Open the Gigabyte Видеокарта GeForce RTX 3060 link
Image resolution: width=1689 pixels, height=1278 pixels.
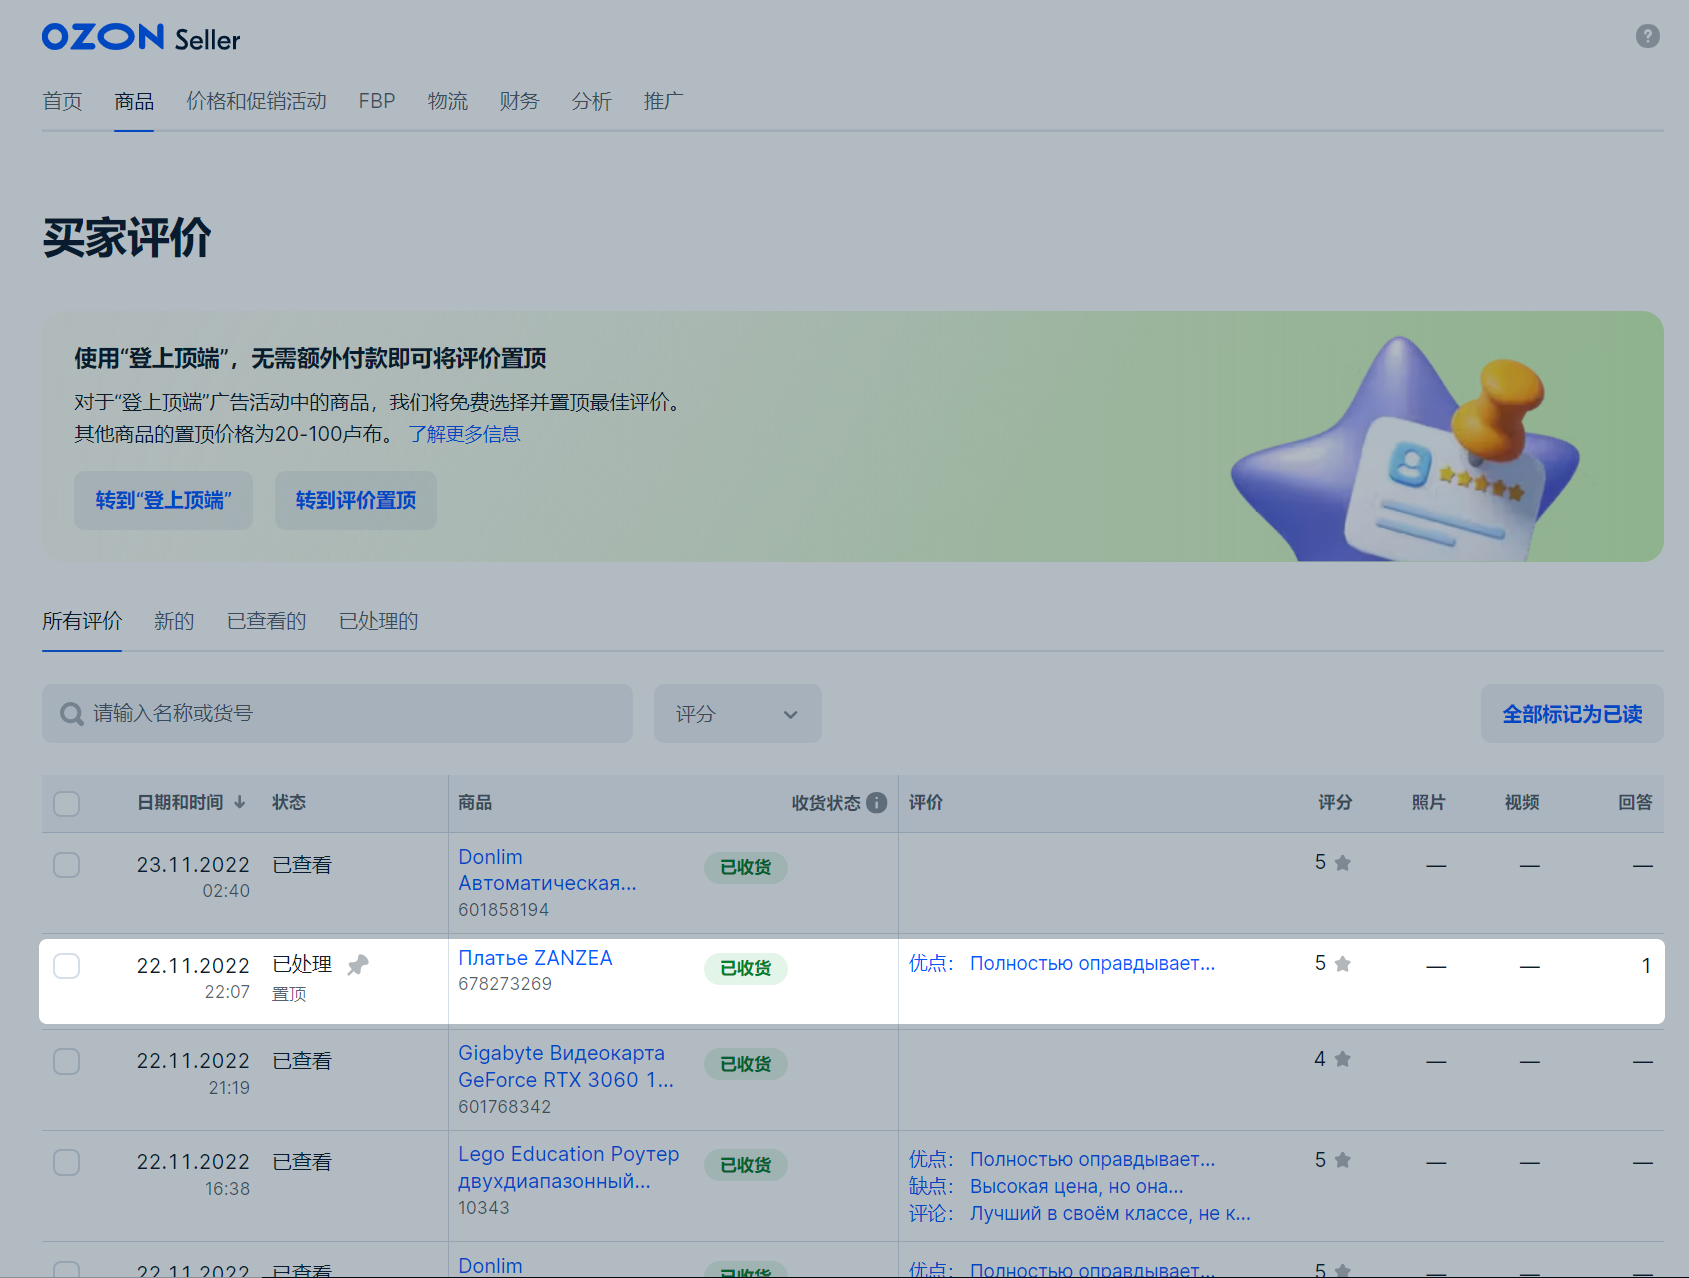click(x=566, y=1066)
